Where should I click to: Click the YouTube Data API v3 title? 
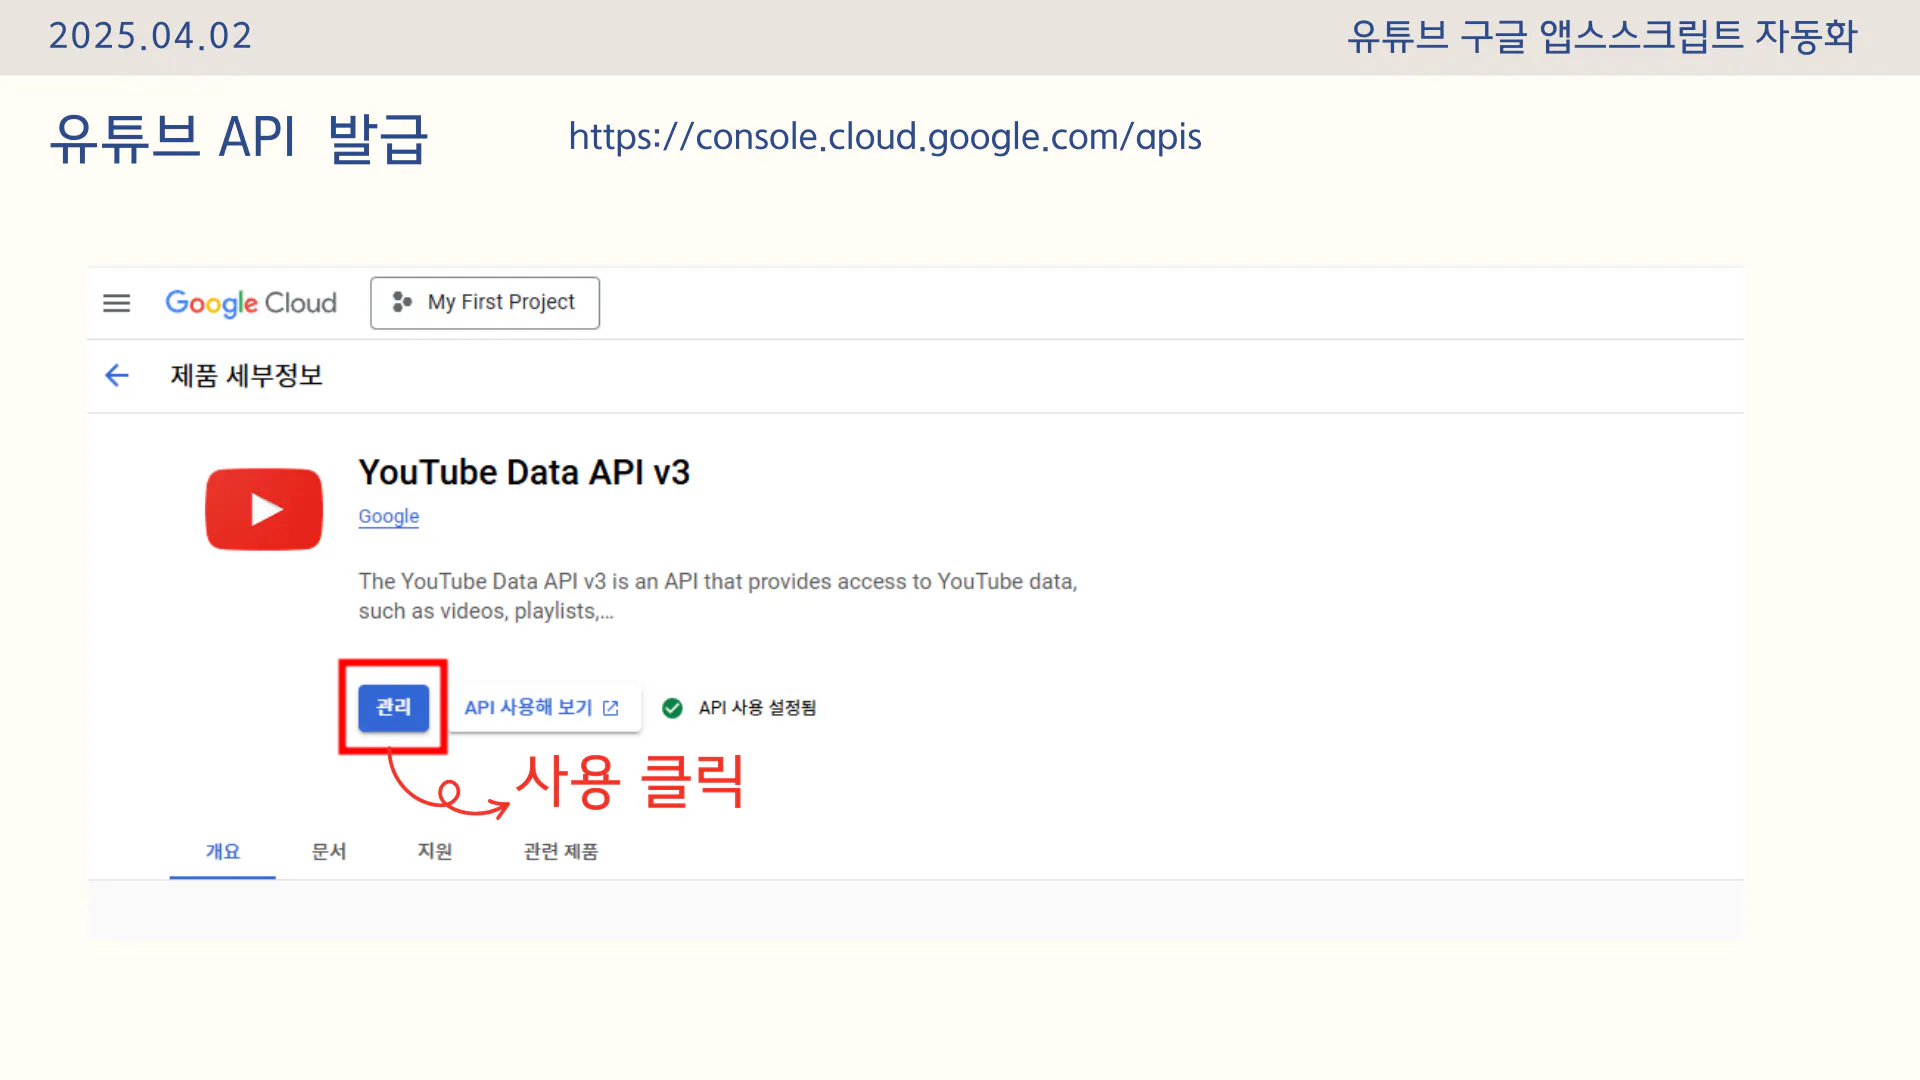click(524, 472)
